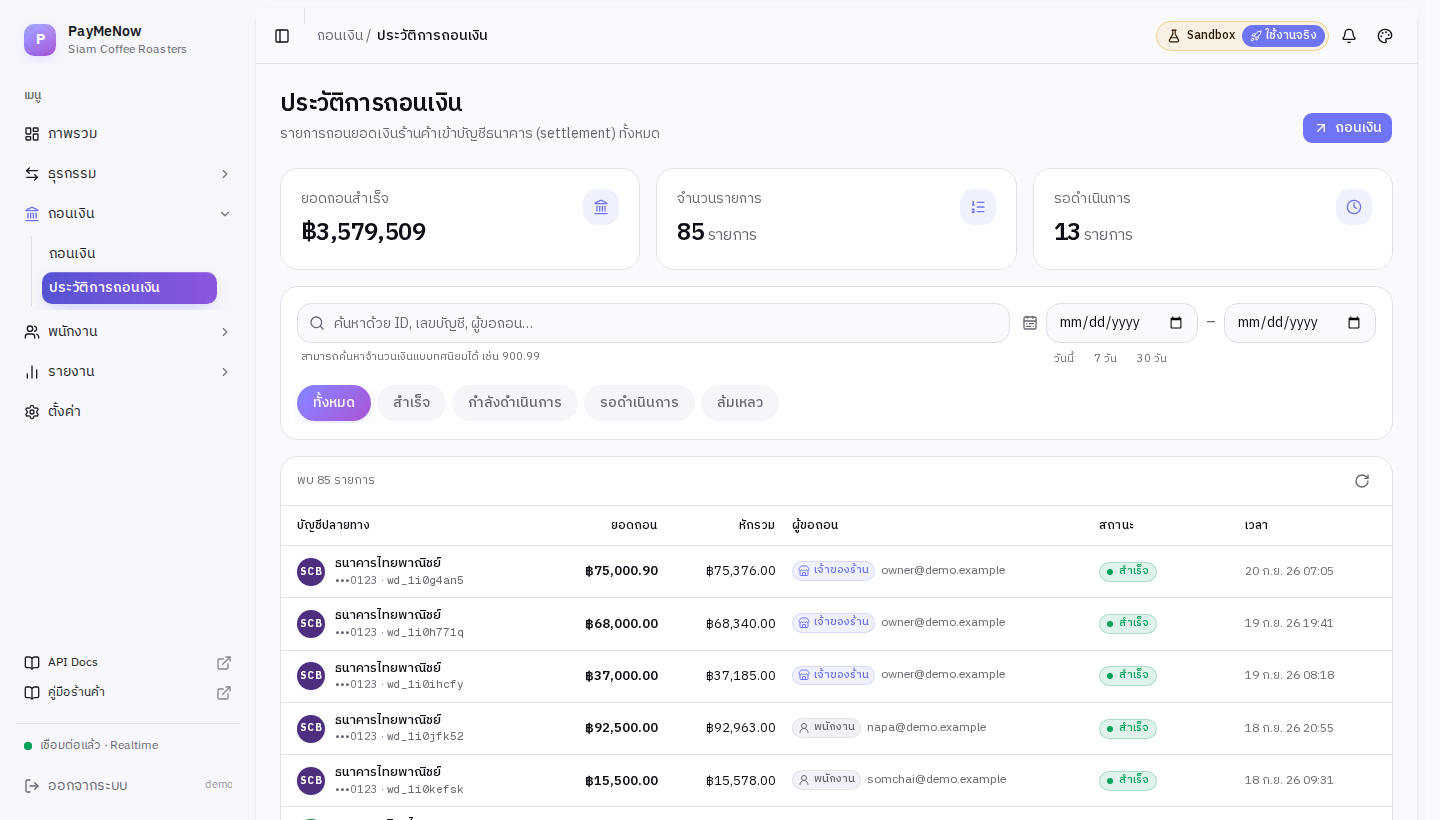Viewport: 1440px width, 820px height.
Task: Click the list icon in จำนวนรายการ card
Action: (x=978, y=207)
